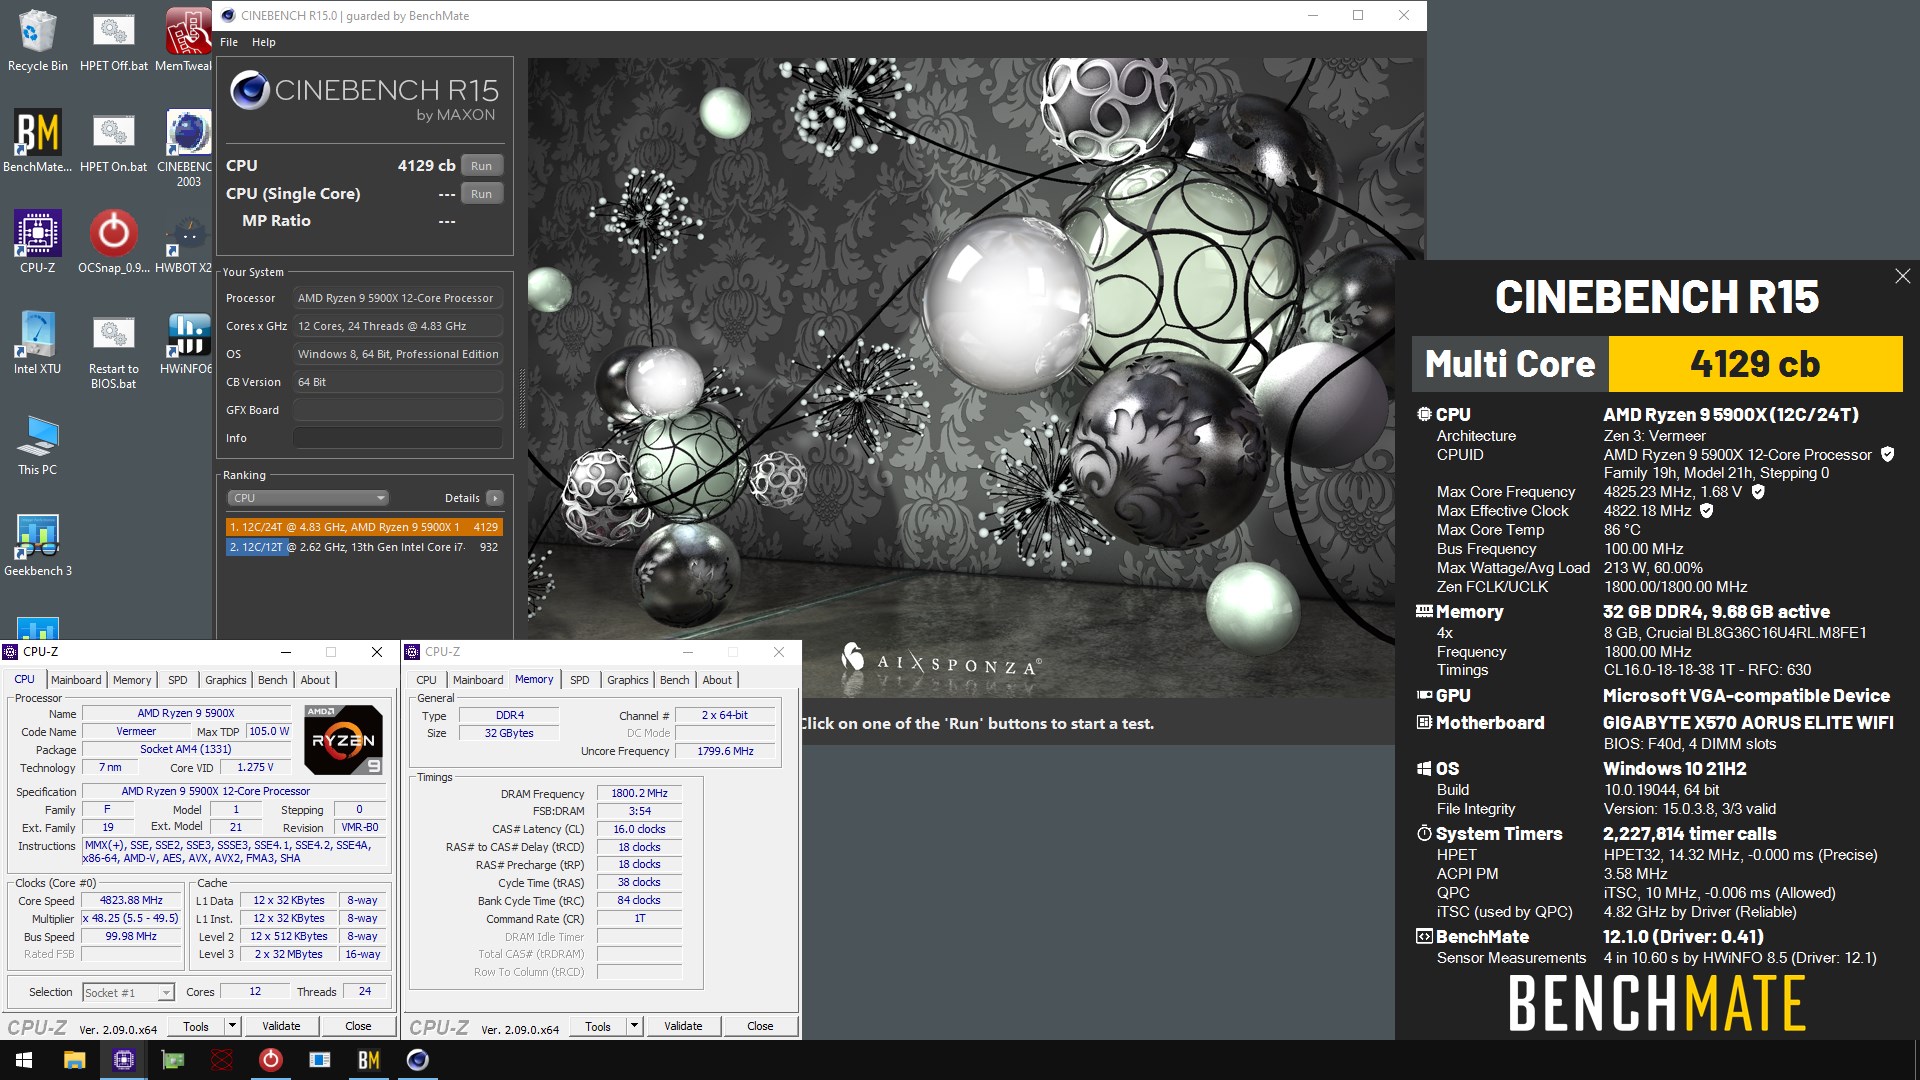
Task: Open the Help menu in Cinebench
Action: (264, 42)
